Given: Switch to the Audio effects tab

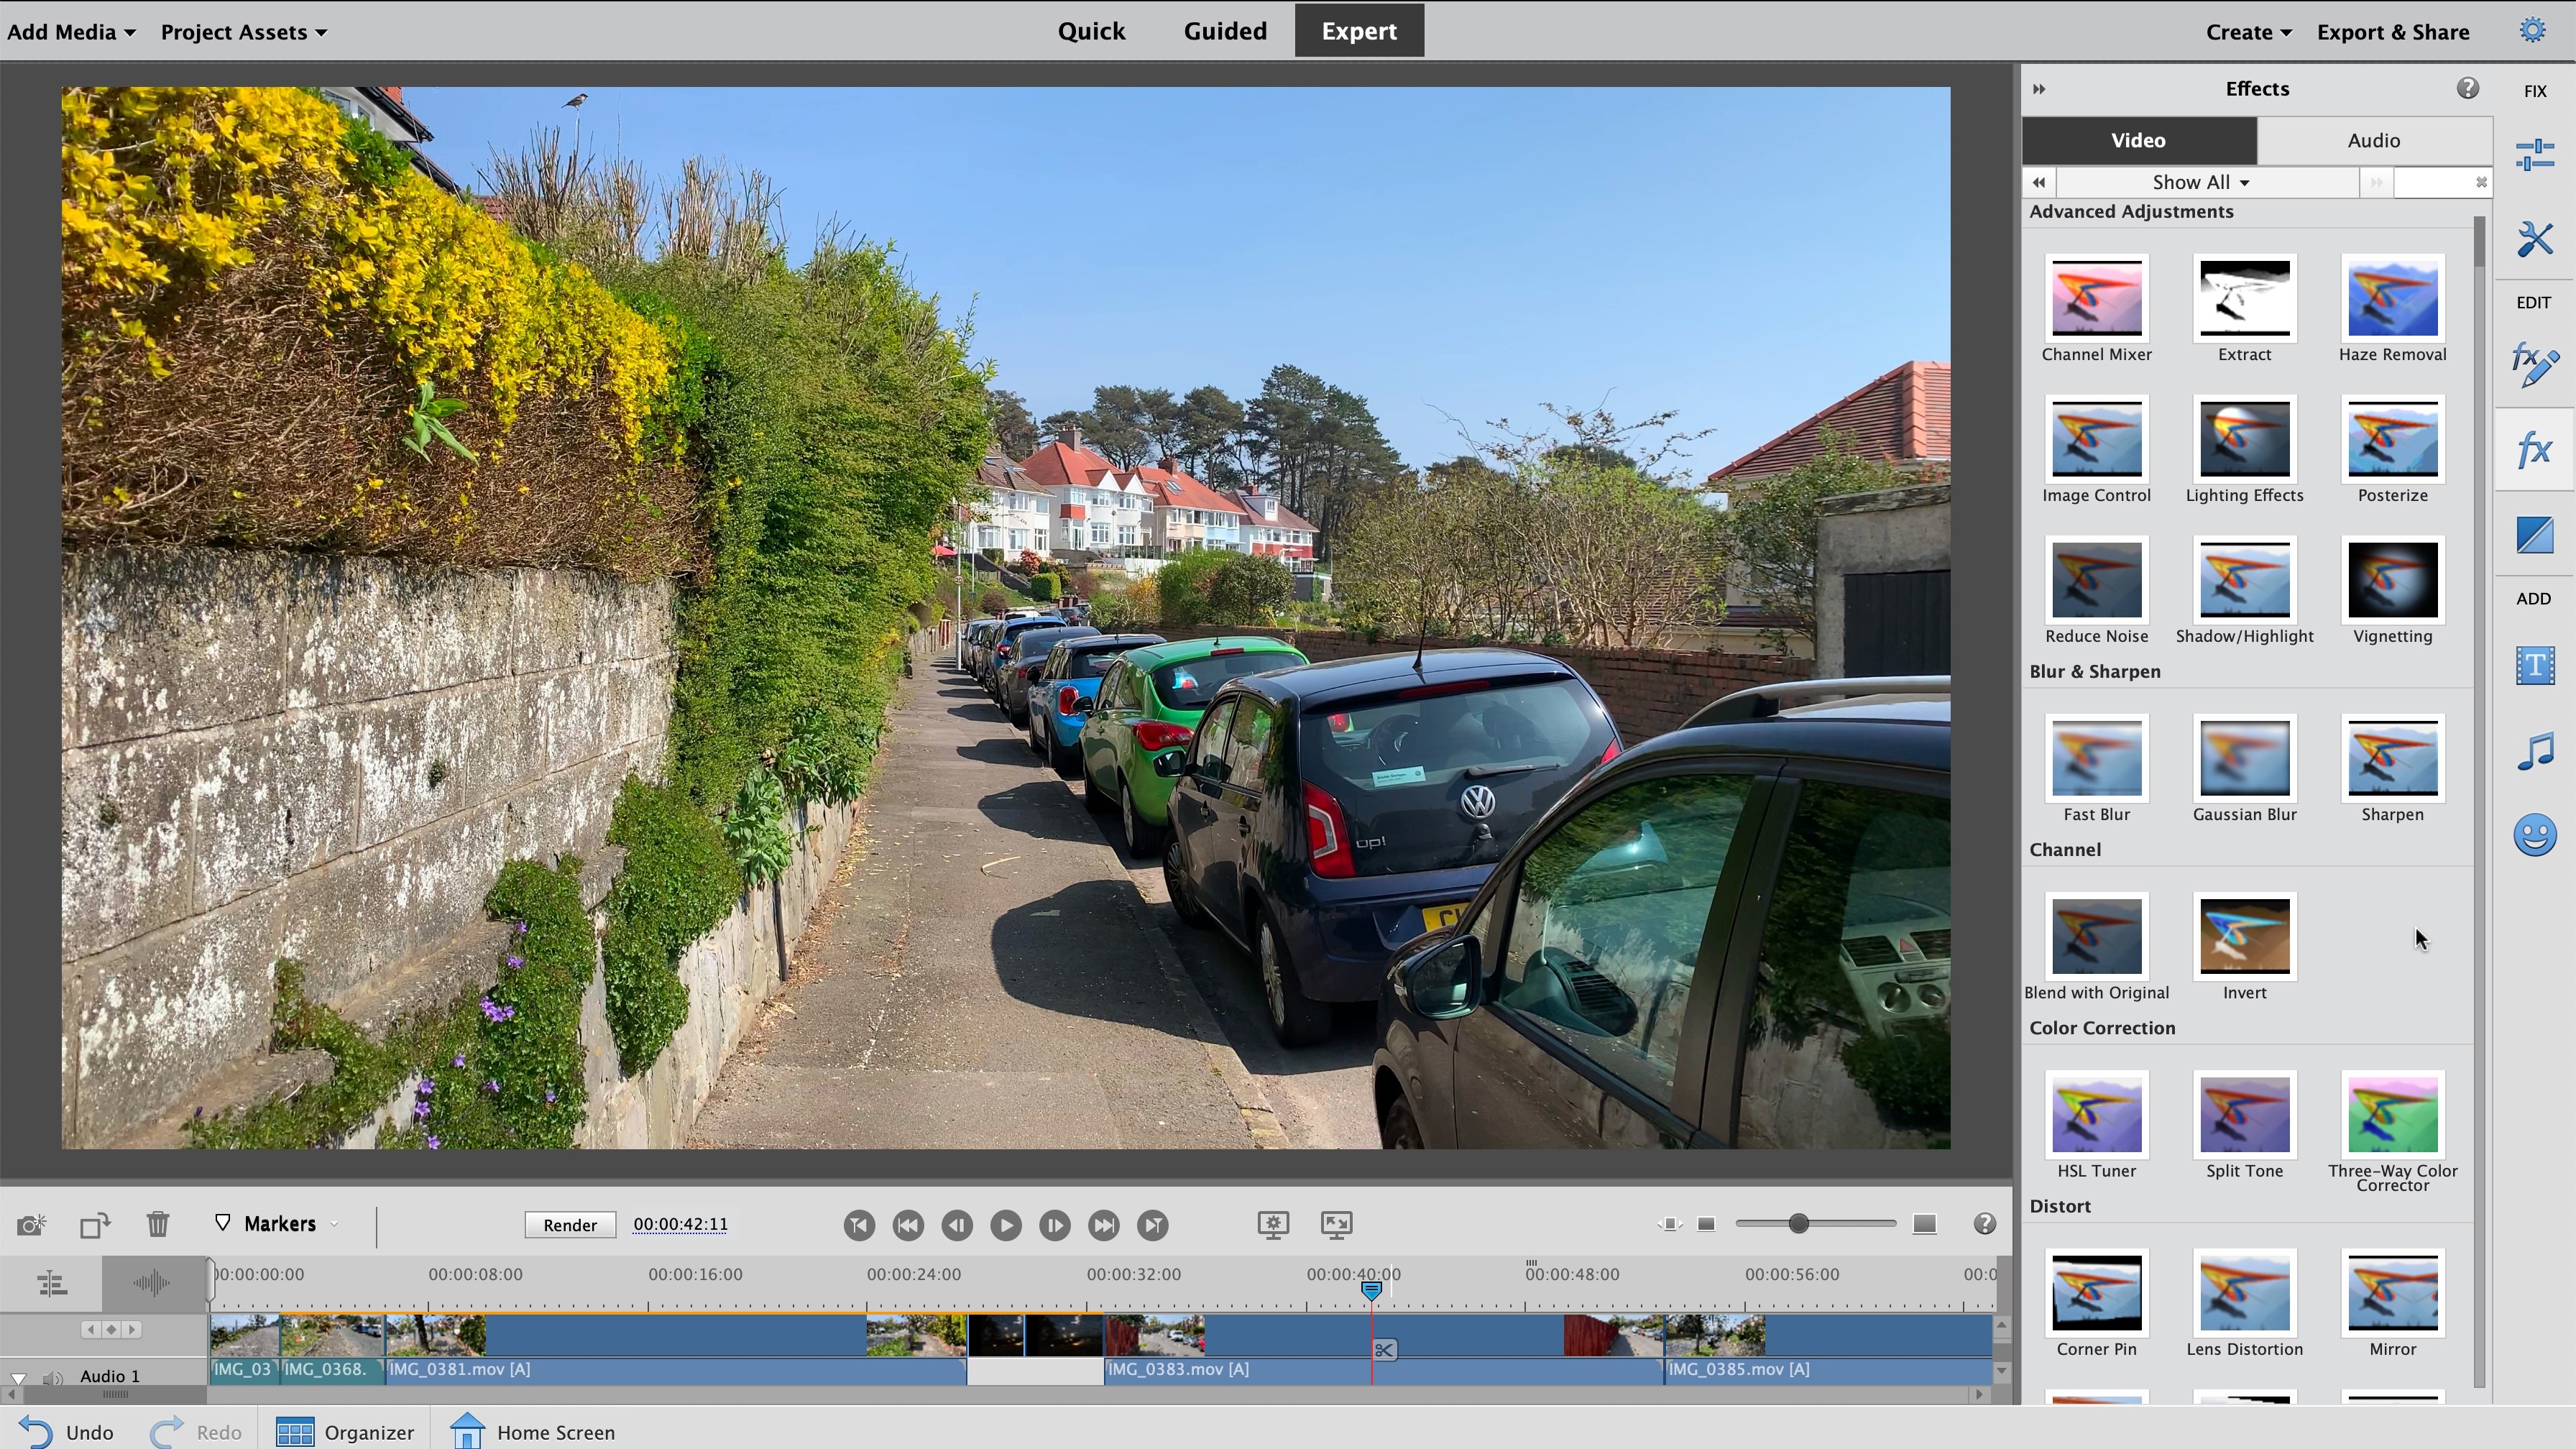Looking at the screenshot, I should point(2374,139).
